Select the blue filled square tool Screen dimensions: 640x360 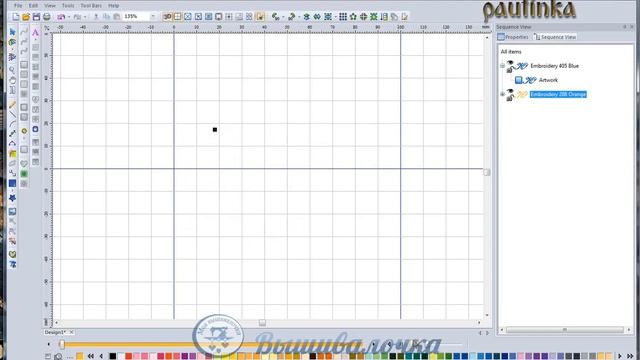point(12,184)
